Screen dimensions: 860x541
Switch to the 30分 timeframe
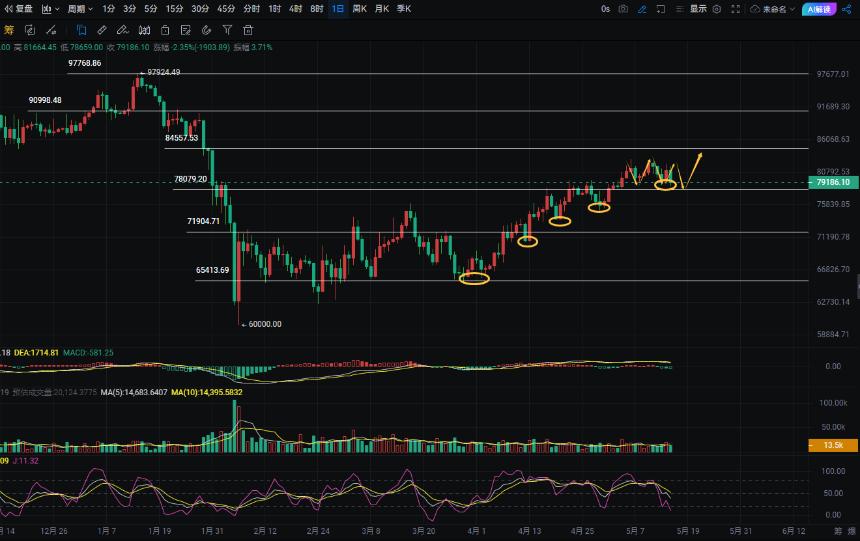click(200, 9)
